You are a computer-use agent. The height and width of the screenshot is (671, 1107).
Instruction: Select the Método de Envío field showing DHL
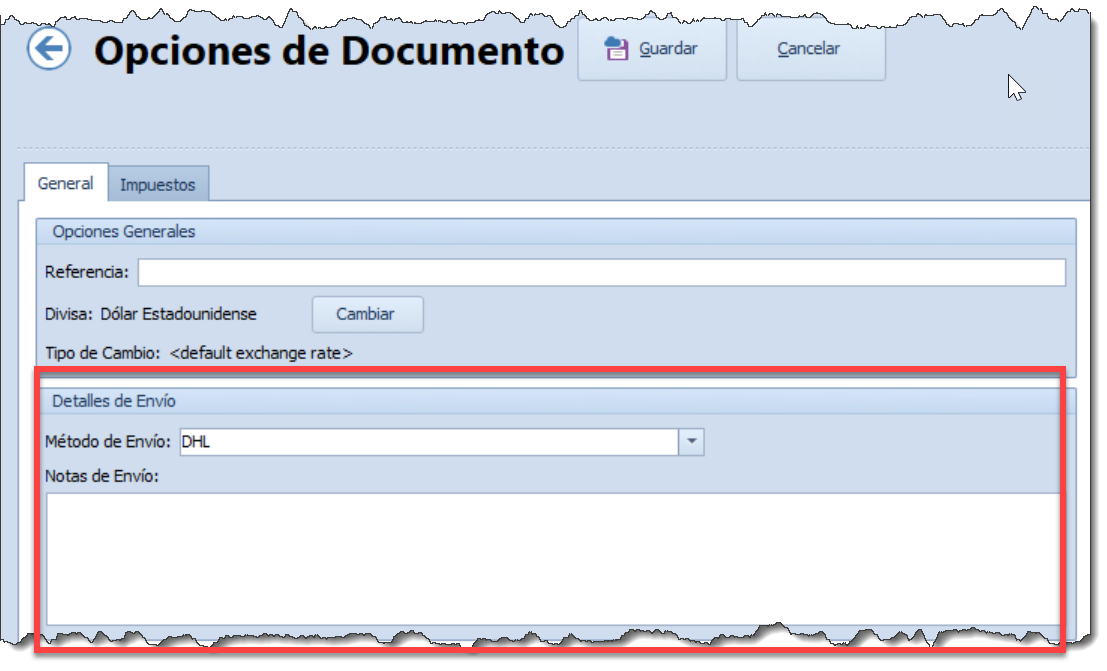[x=429, y=442]
